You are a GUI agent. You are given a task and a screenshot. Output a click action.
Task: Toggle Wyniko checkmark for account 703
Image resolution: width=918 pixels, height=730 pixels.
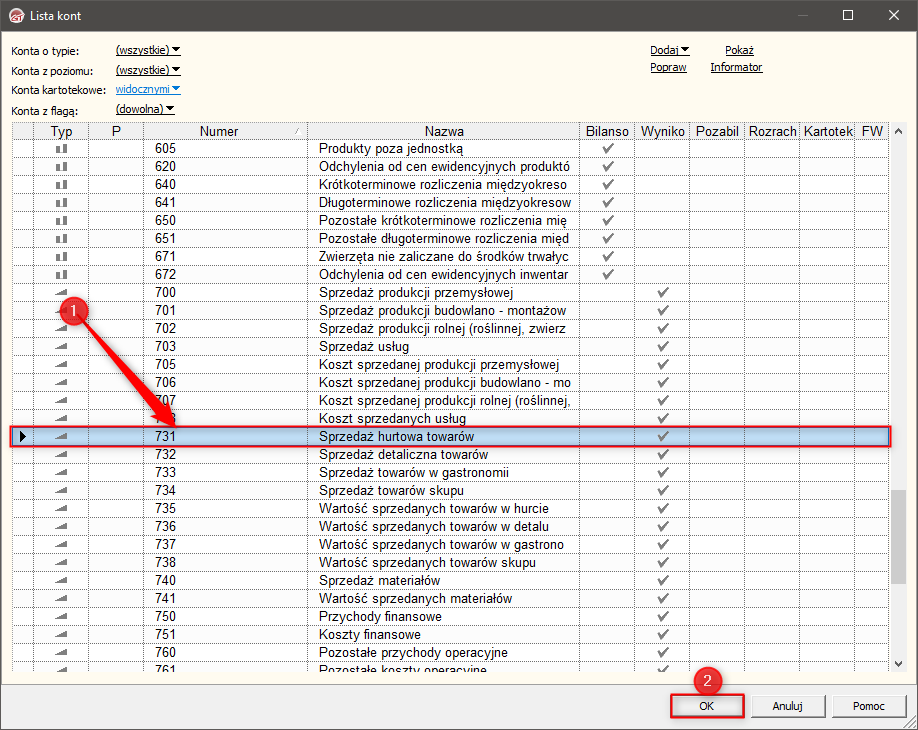click(x=662, y=346)
